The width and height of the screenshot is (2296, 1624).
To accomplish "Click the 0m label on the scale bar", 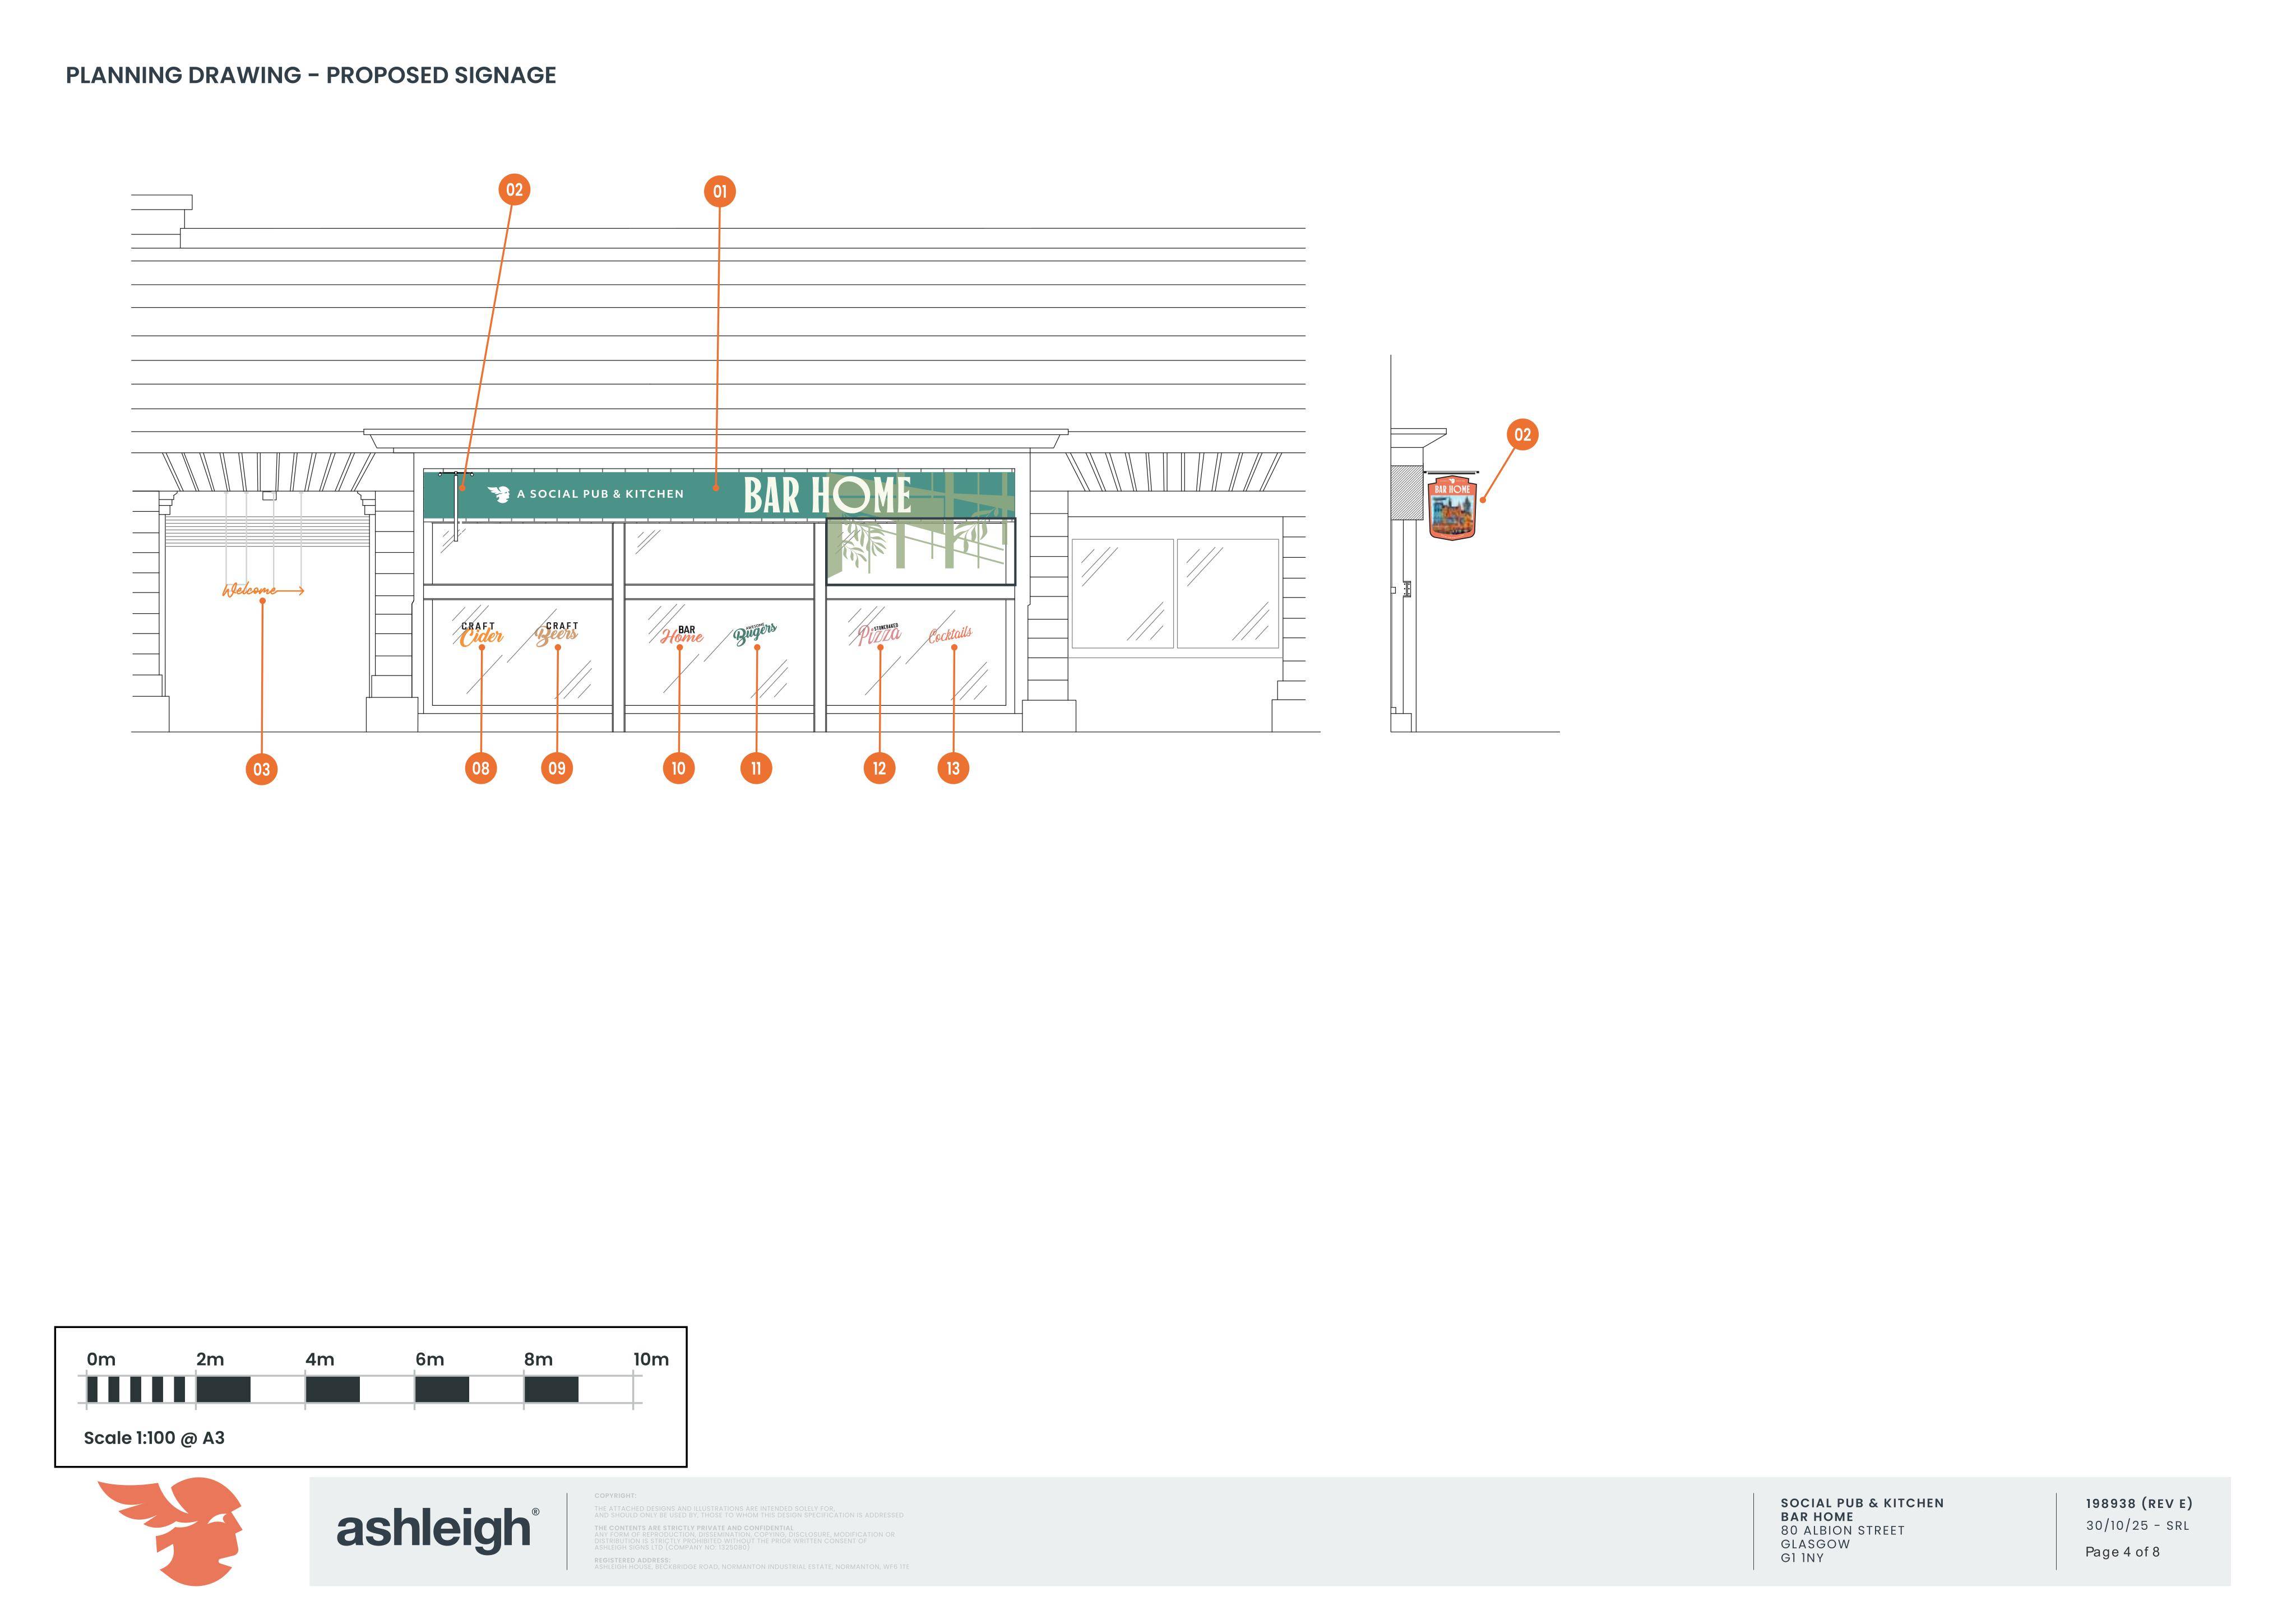I will coord(101,1360).
